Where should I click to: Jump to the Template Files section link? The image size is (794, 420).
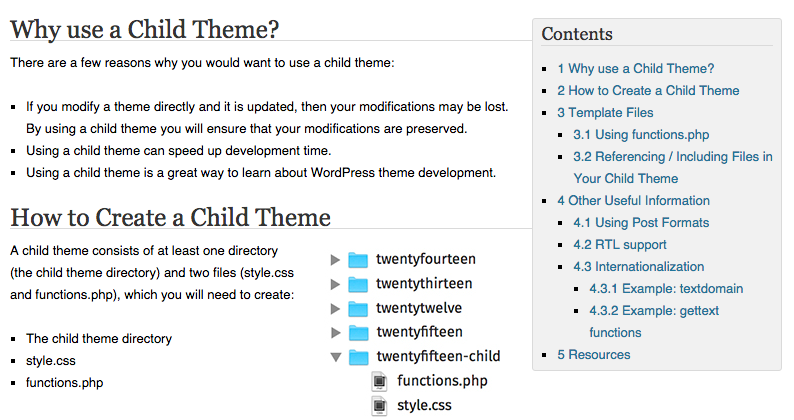tap(605, 113)
